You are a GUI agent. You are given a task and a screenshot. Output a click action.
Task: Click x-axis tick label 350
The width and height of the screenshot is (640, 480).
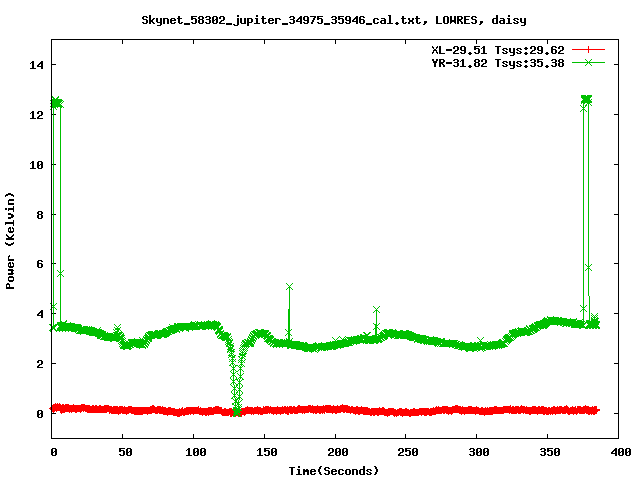tap(550, 452)
